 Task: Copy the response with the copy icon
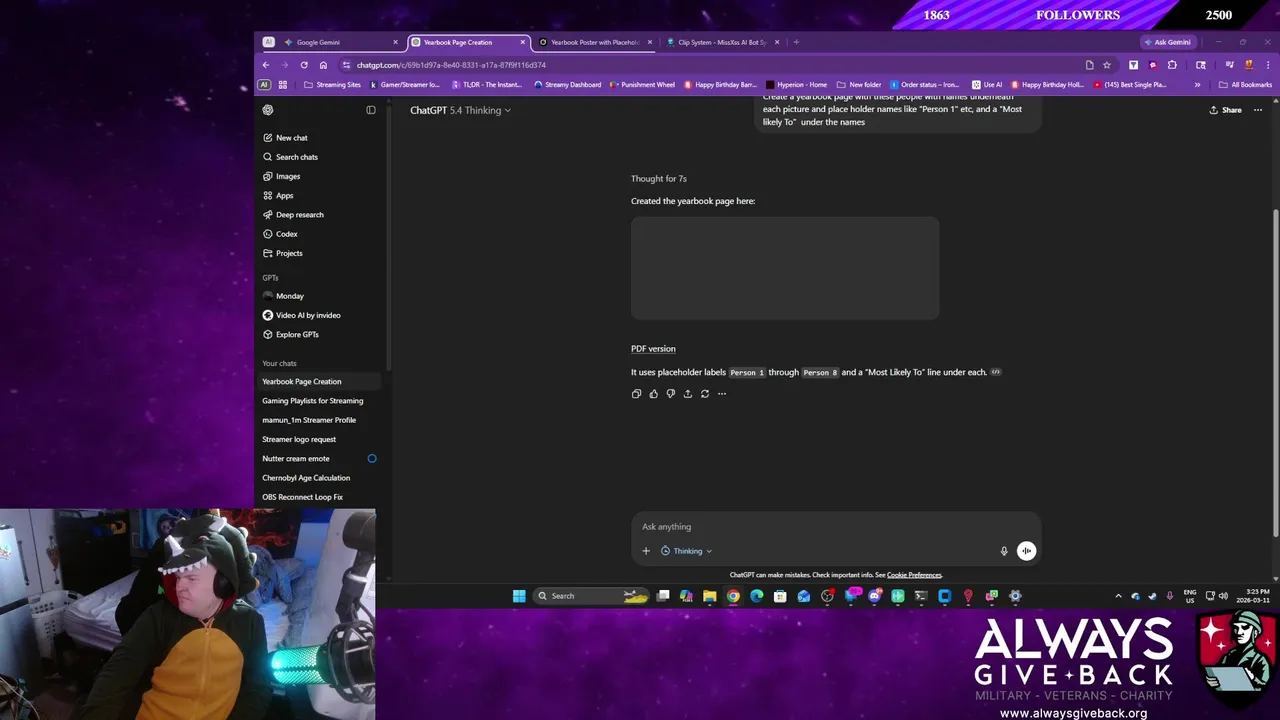pyautogui.click(x=636, y=394)
